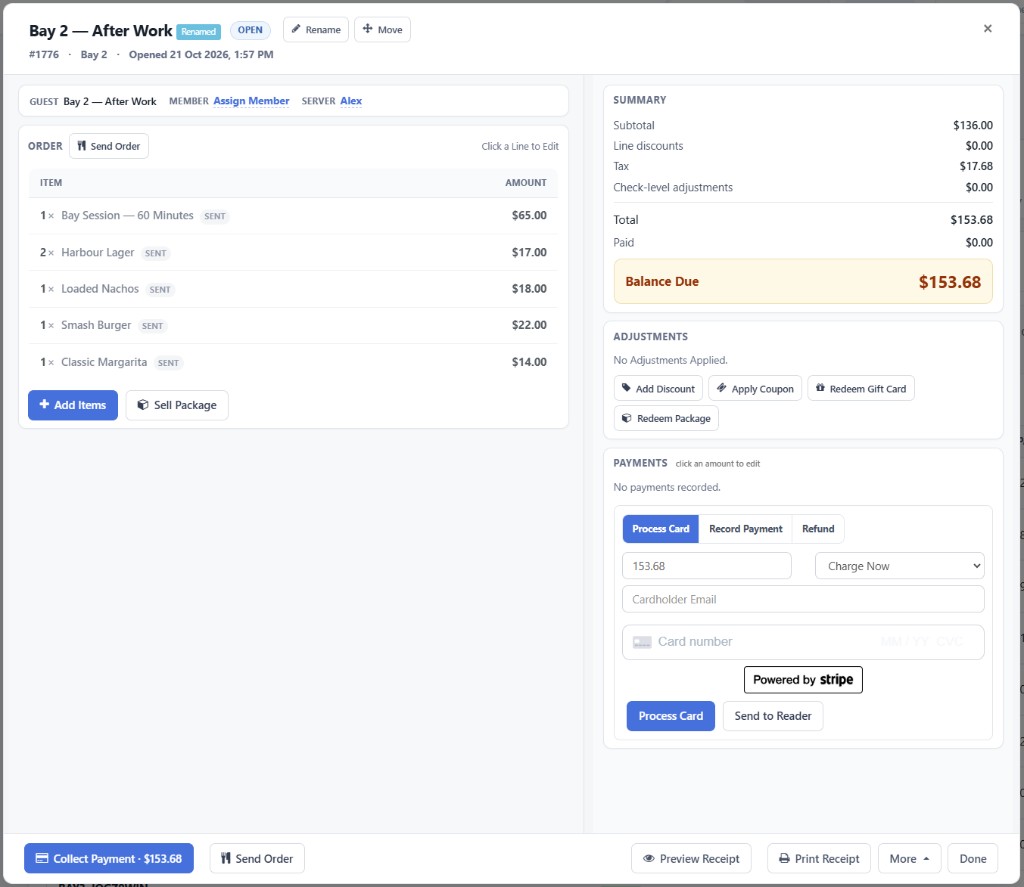Click Print Receipt with printer icon
This screenshot has height=887, width=1024.
(x=819, y=858)
